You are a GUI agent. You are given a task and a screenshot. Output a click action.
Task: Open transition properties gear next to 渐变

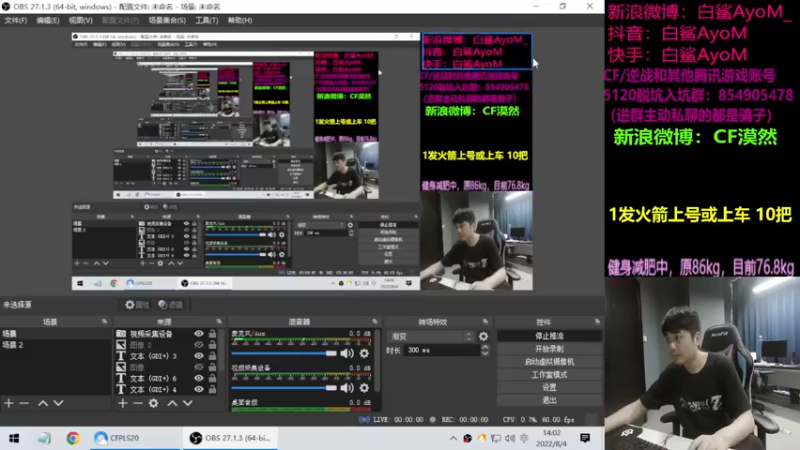point(483,336)
